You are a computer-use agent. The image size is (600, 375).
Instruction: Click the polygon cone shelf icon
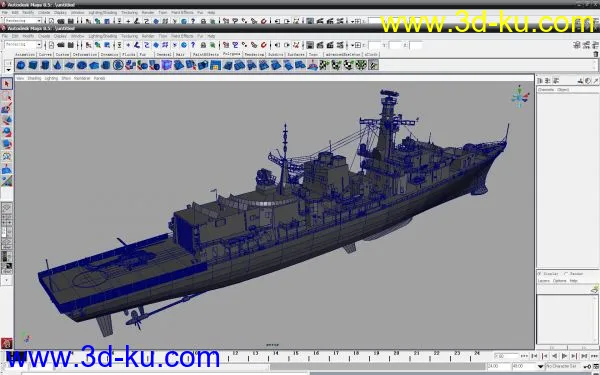click(57, 65)
